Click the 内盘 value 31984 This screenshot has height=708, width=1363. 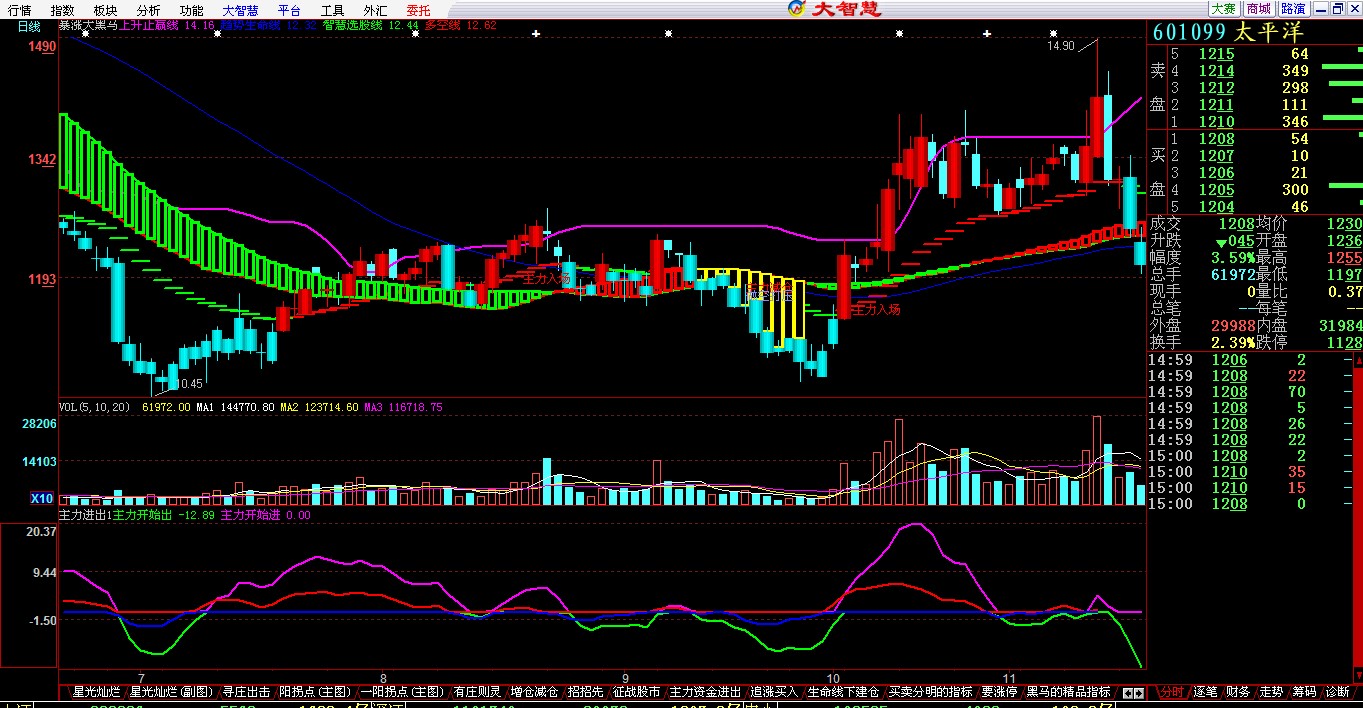1339,325
